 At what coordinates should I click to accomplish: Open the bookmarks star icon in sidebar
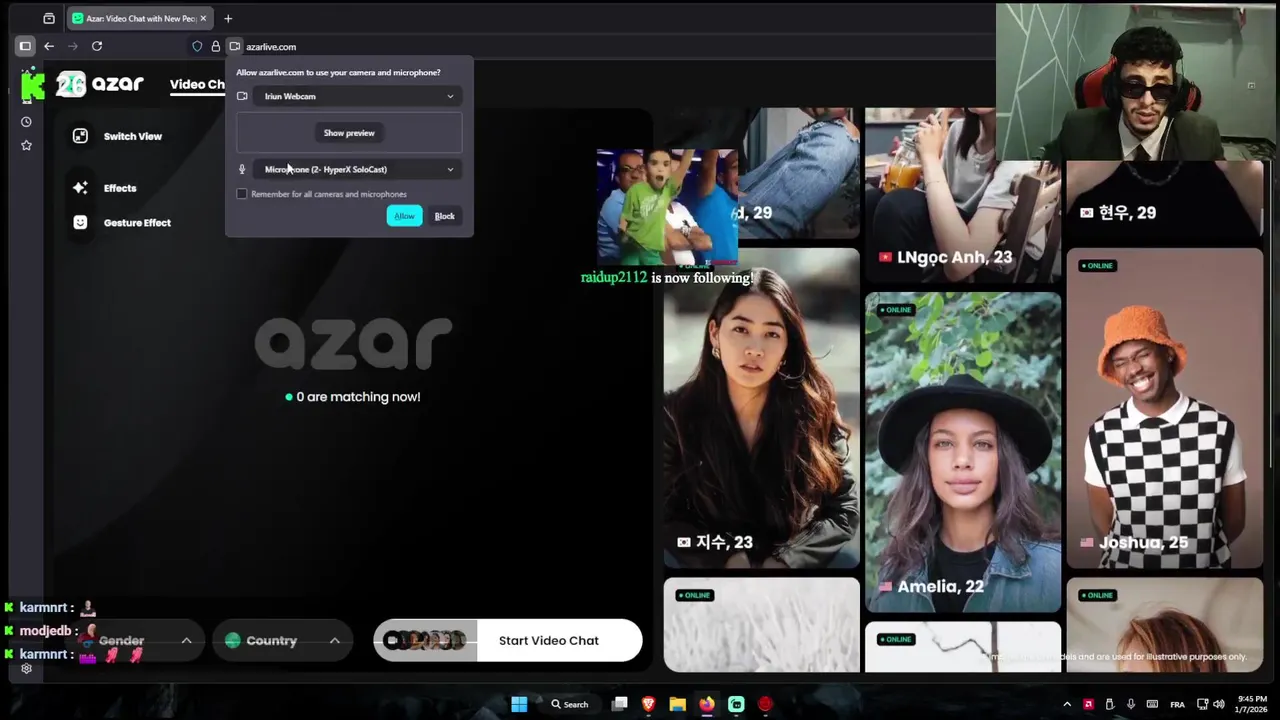coord(26,145)
